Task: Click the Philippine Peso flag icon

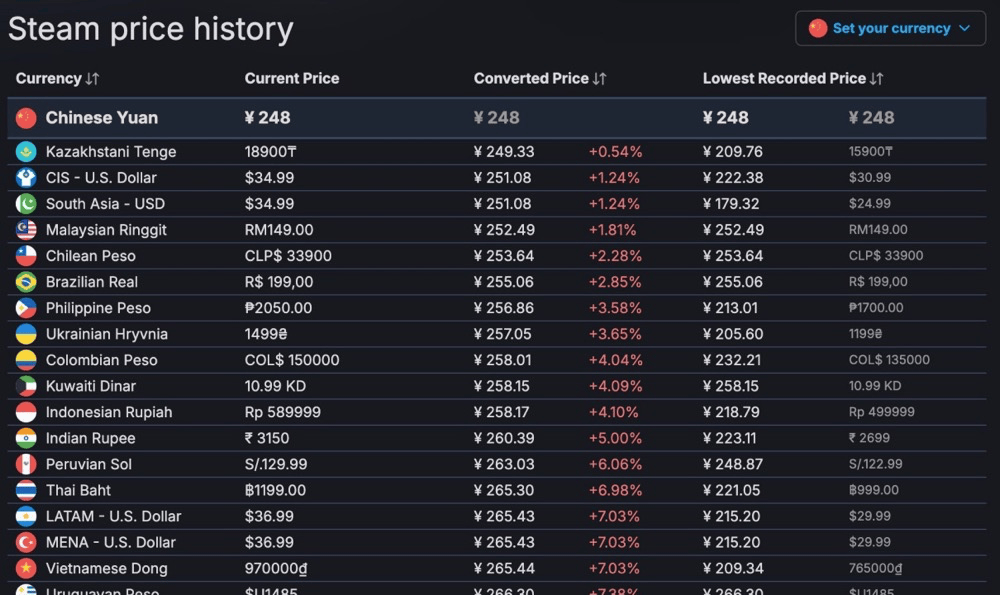Action: click(26, 308)
